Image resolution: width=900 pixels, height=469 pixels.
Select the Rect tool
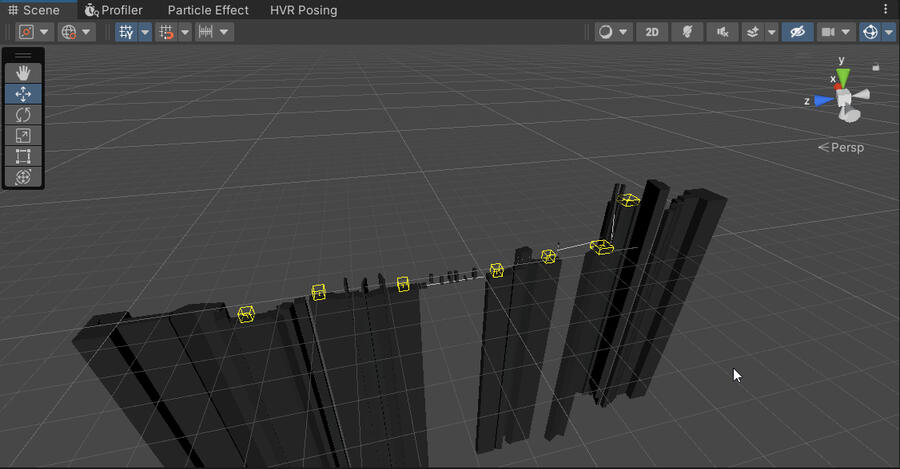pyautogui.click(x=23, y=157)
